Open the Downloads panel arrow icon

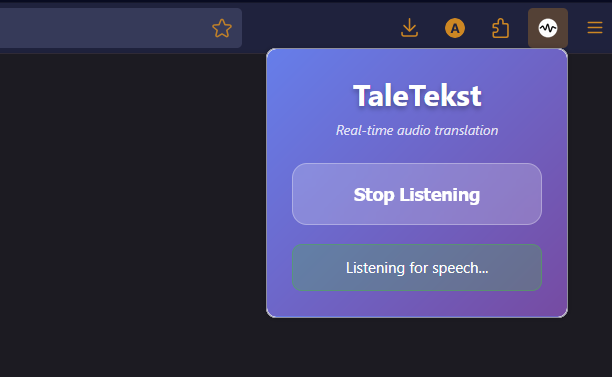pyautogui.click(x=409, y=28)
